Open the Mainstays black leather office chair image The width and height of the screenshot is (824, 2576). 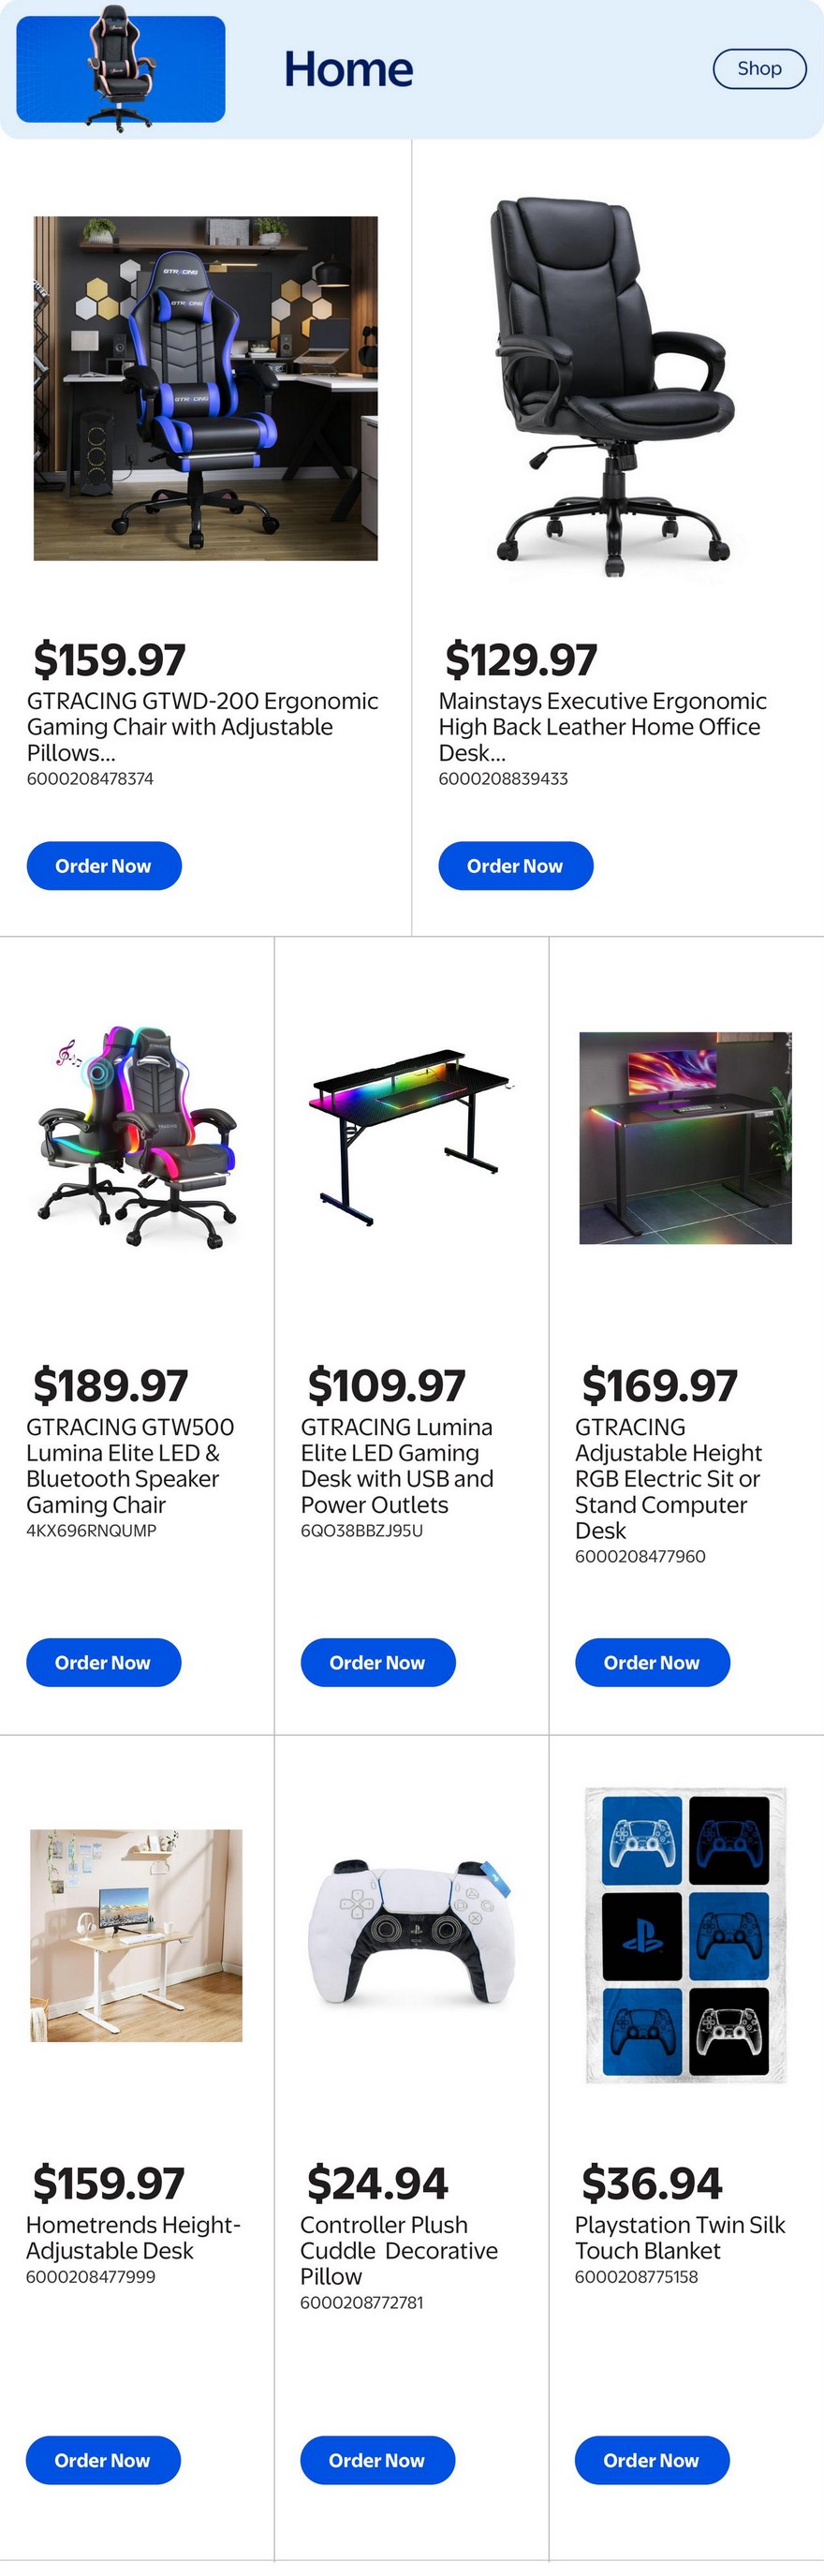pyautogui.click(x=617, y=388)
